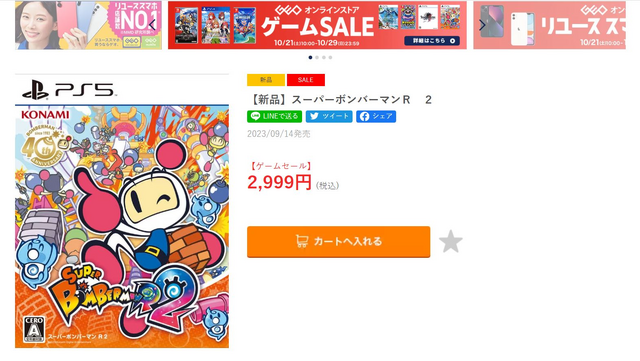This screenshot has width=640, height=361.
Task: Click the PS5 logo above the cover
Action: [69, 89]
